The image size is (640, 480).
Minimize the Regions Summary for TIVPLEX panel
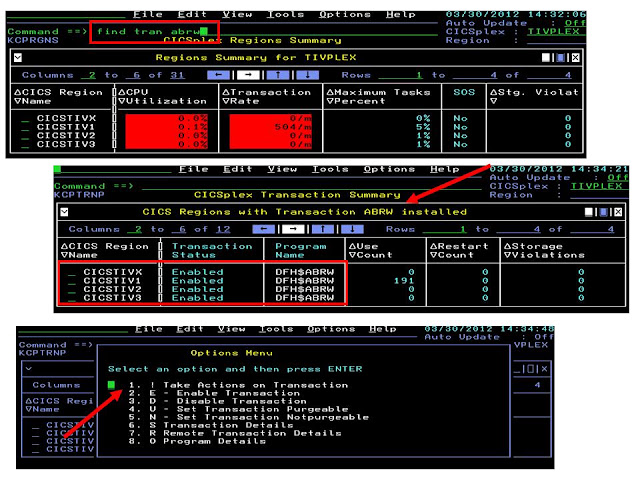point(546,58)
